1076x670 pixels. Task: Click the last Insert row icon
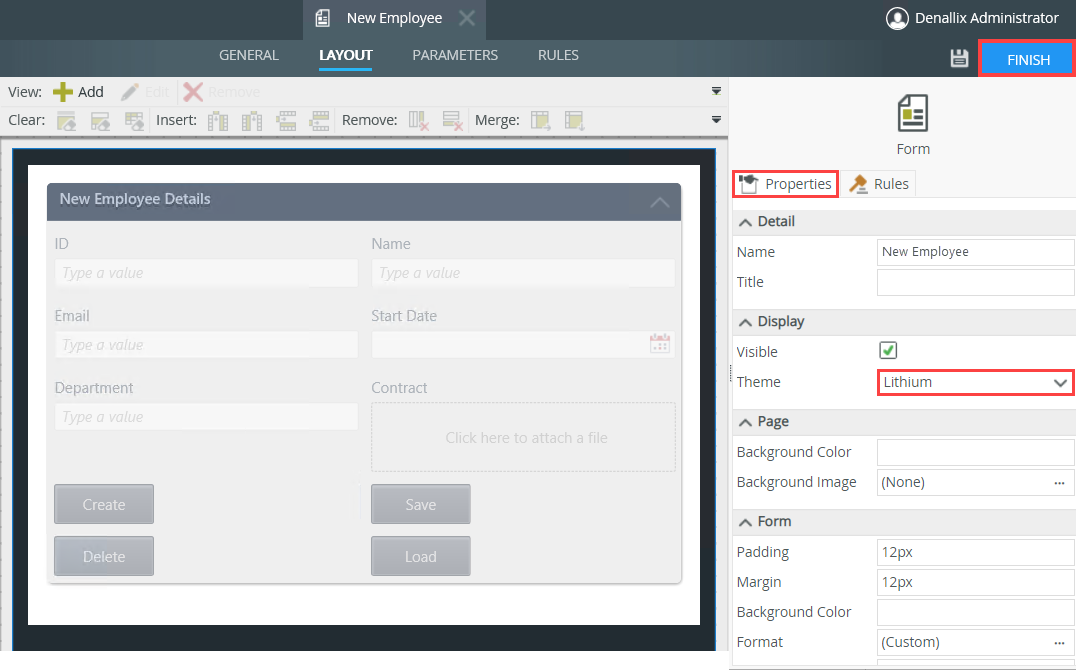[x=319, y=121]
